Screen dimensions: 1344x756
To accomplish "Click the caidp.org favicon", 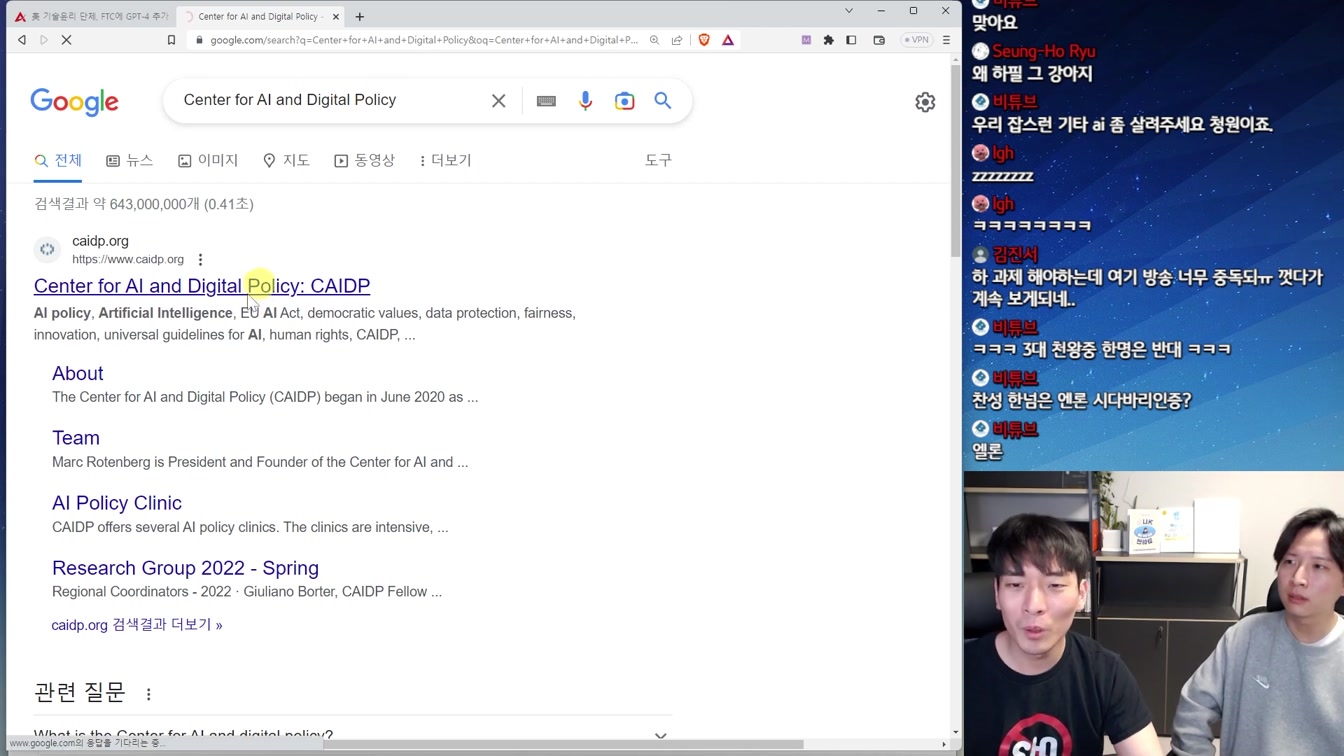I will 47,249.
